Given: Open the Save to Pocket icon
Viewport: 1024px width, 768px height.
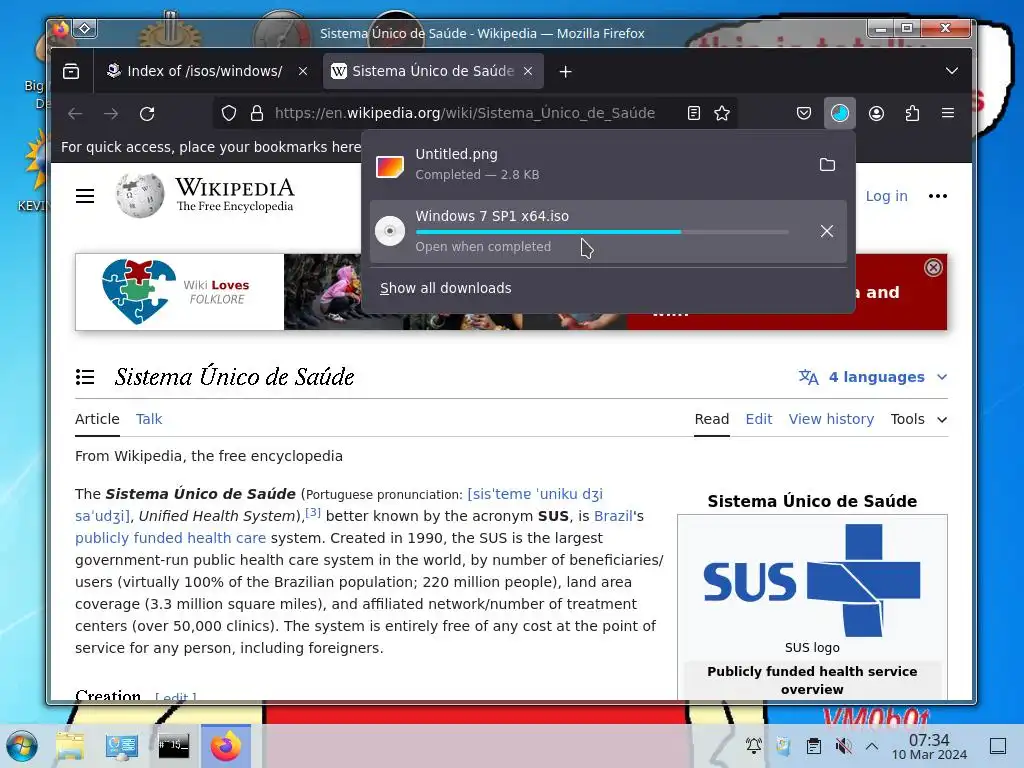Looking at the screenshot, I should (804, 114).
